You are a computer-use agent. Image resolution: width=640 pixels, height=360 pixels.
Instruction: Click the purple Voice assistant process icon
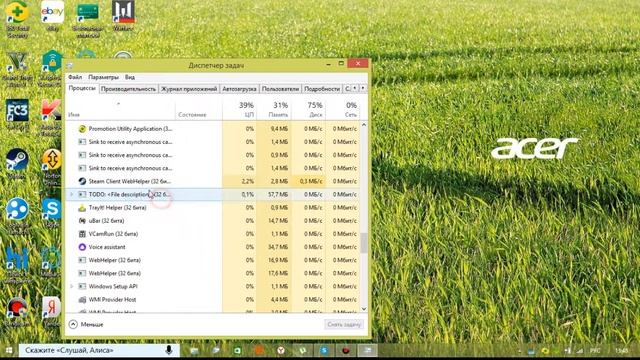coord(82,247)
